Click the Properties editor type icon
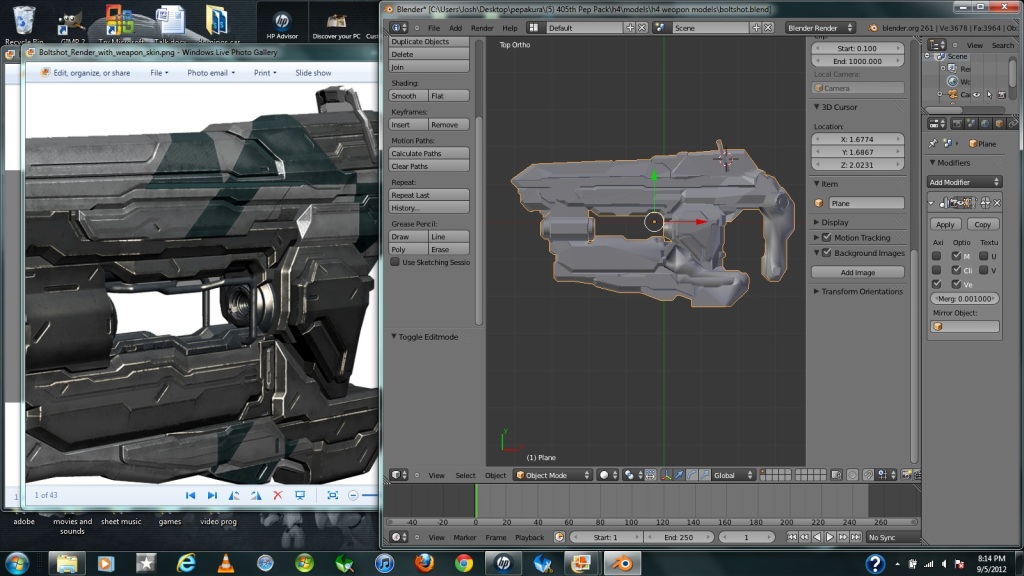Viewport: 1024px width, 576px height. 937,123
